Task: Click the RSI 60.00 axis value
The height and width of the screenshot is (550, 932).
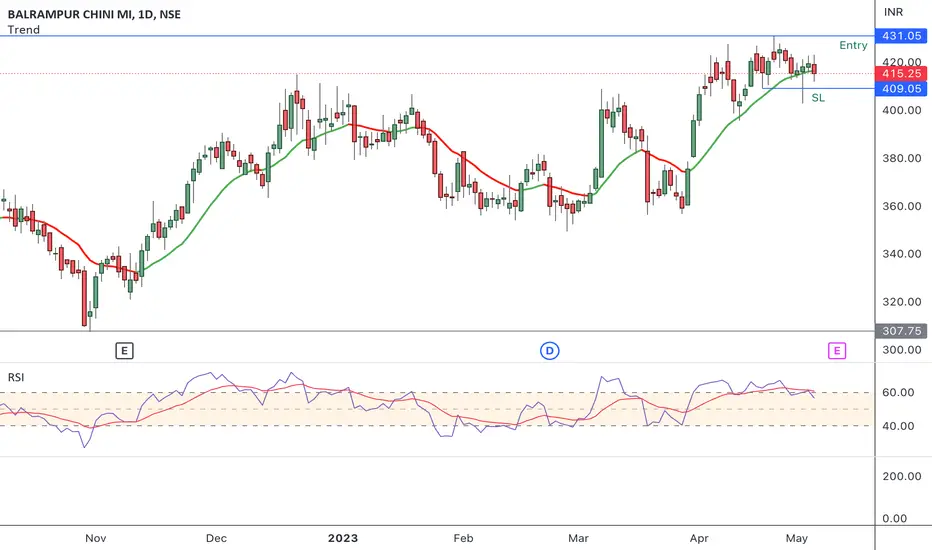Action: pyautogui.click(x=898, y=392)
